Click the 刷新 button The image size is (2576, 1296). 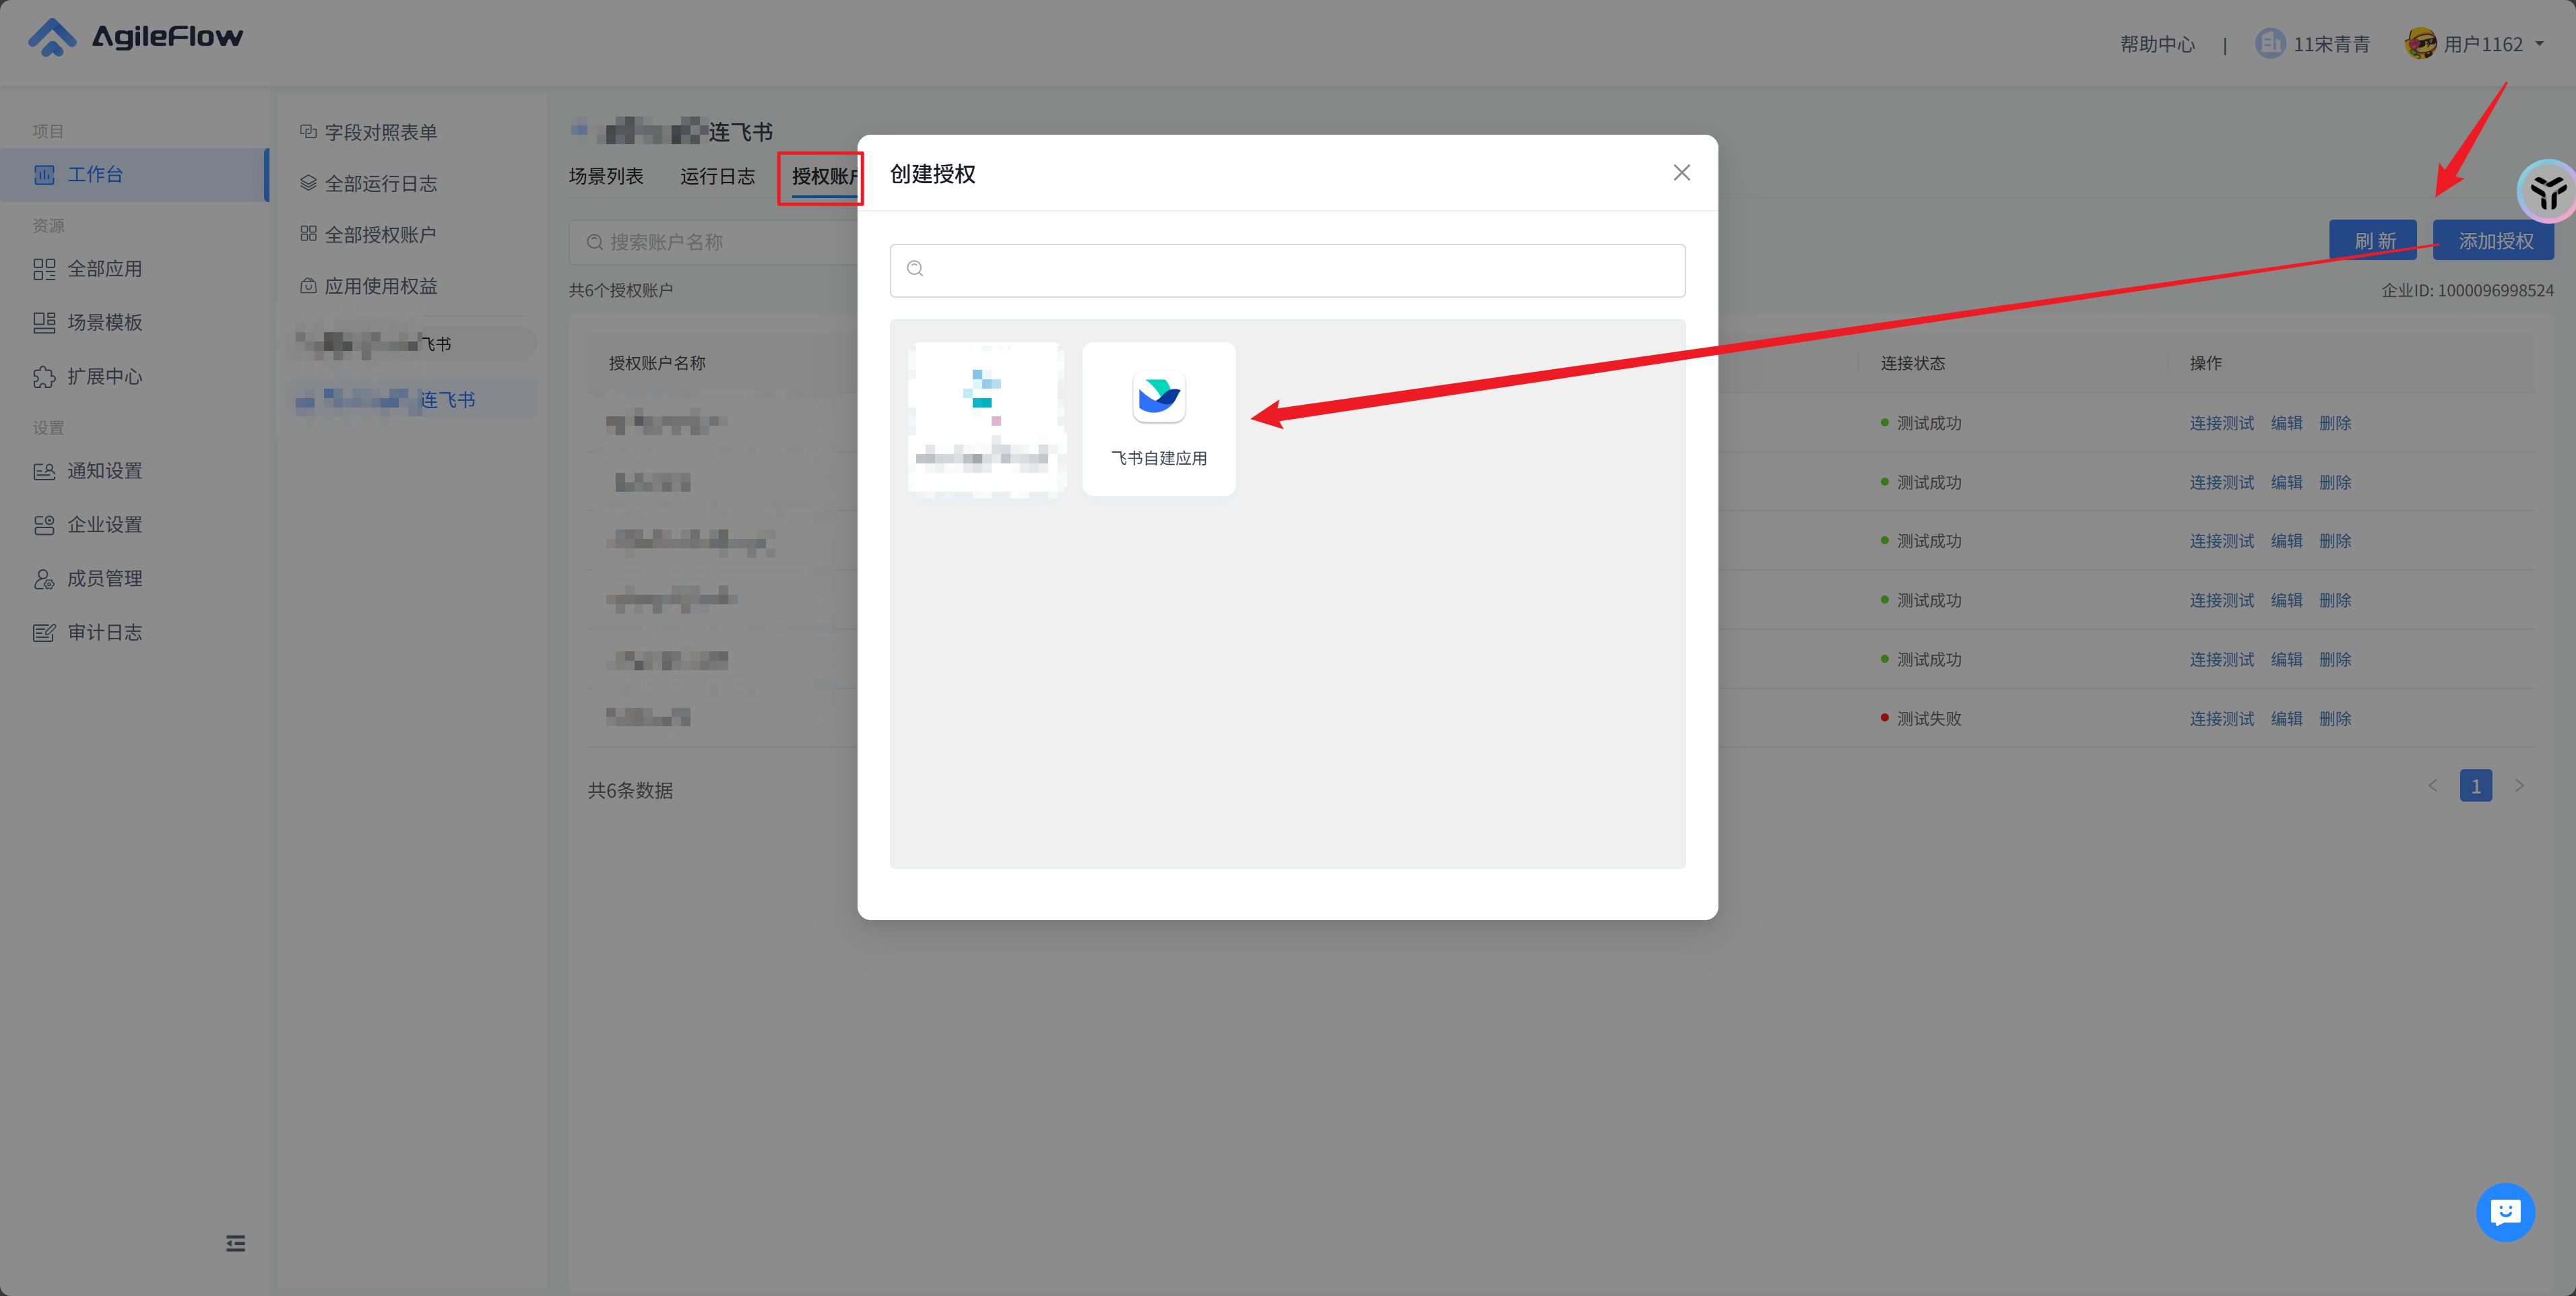(2373, 241)
